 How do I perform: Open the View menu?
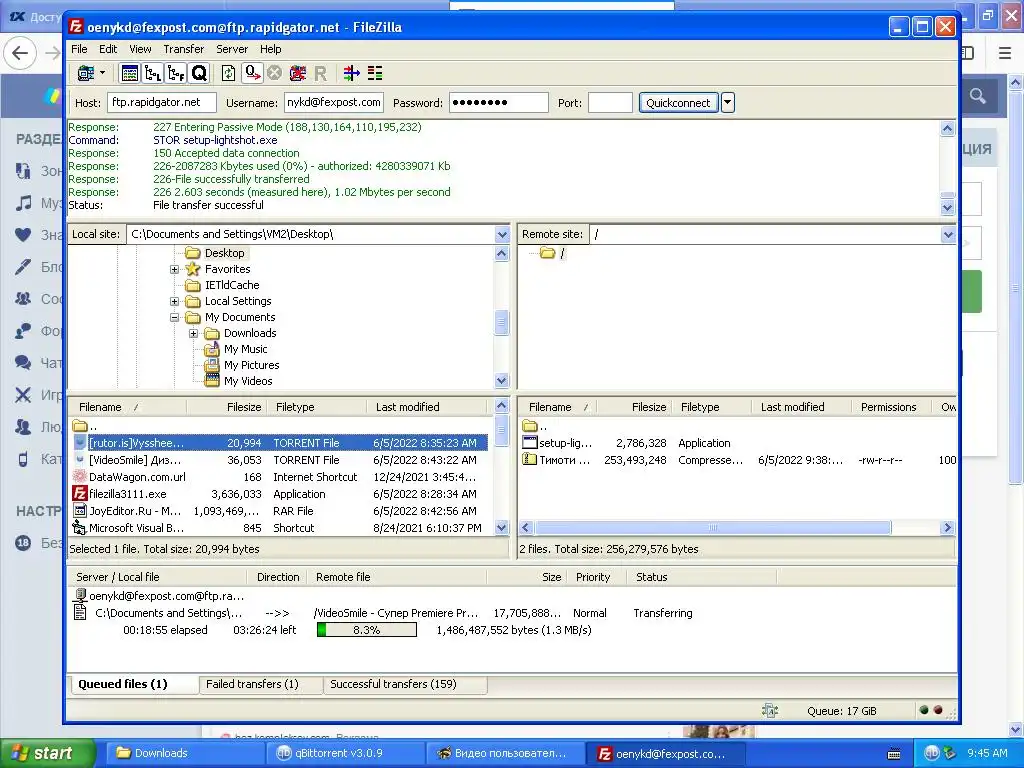[x=140, y=49]
